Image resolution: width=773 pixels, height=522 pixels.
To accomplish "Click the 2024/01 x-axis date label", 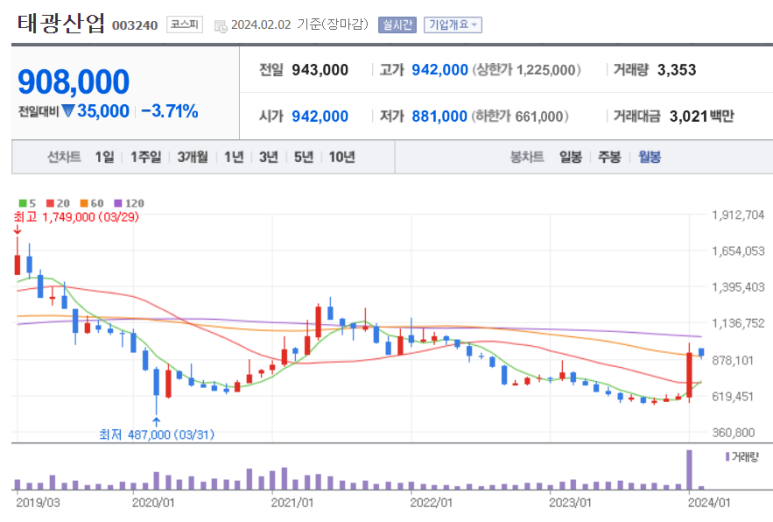I will point(709,503).
